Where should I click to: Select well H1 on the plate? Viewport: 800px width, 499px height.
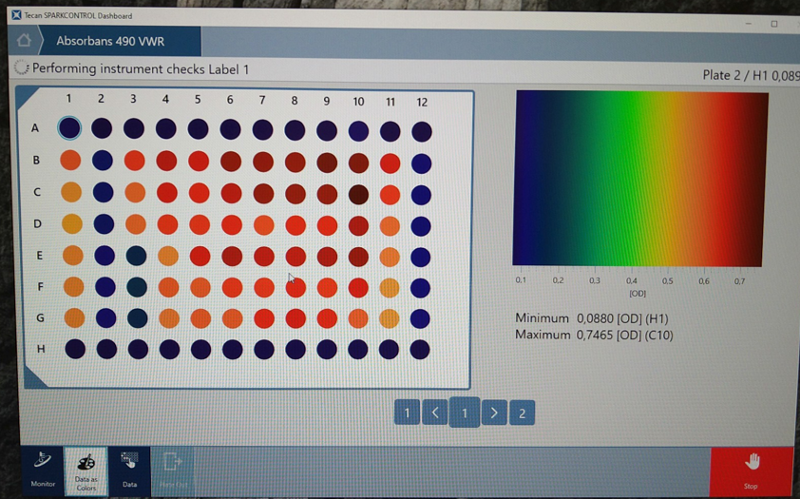[x=73, y=349]
